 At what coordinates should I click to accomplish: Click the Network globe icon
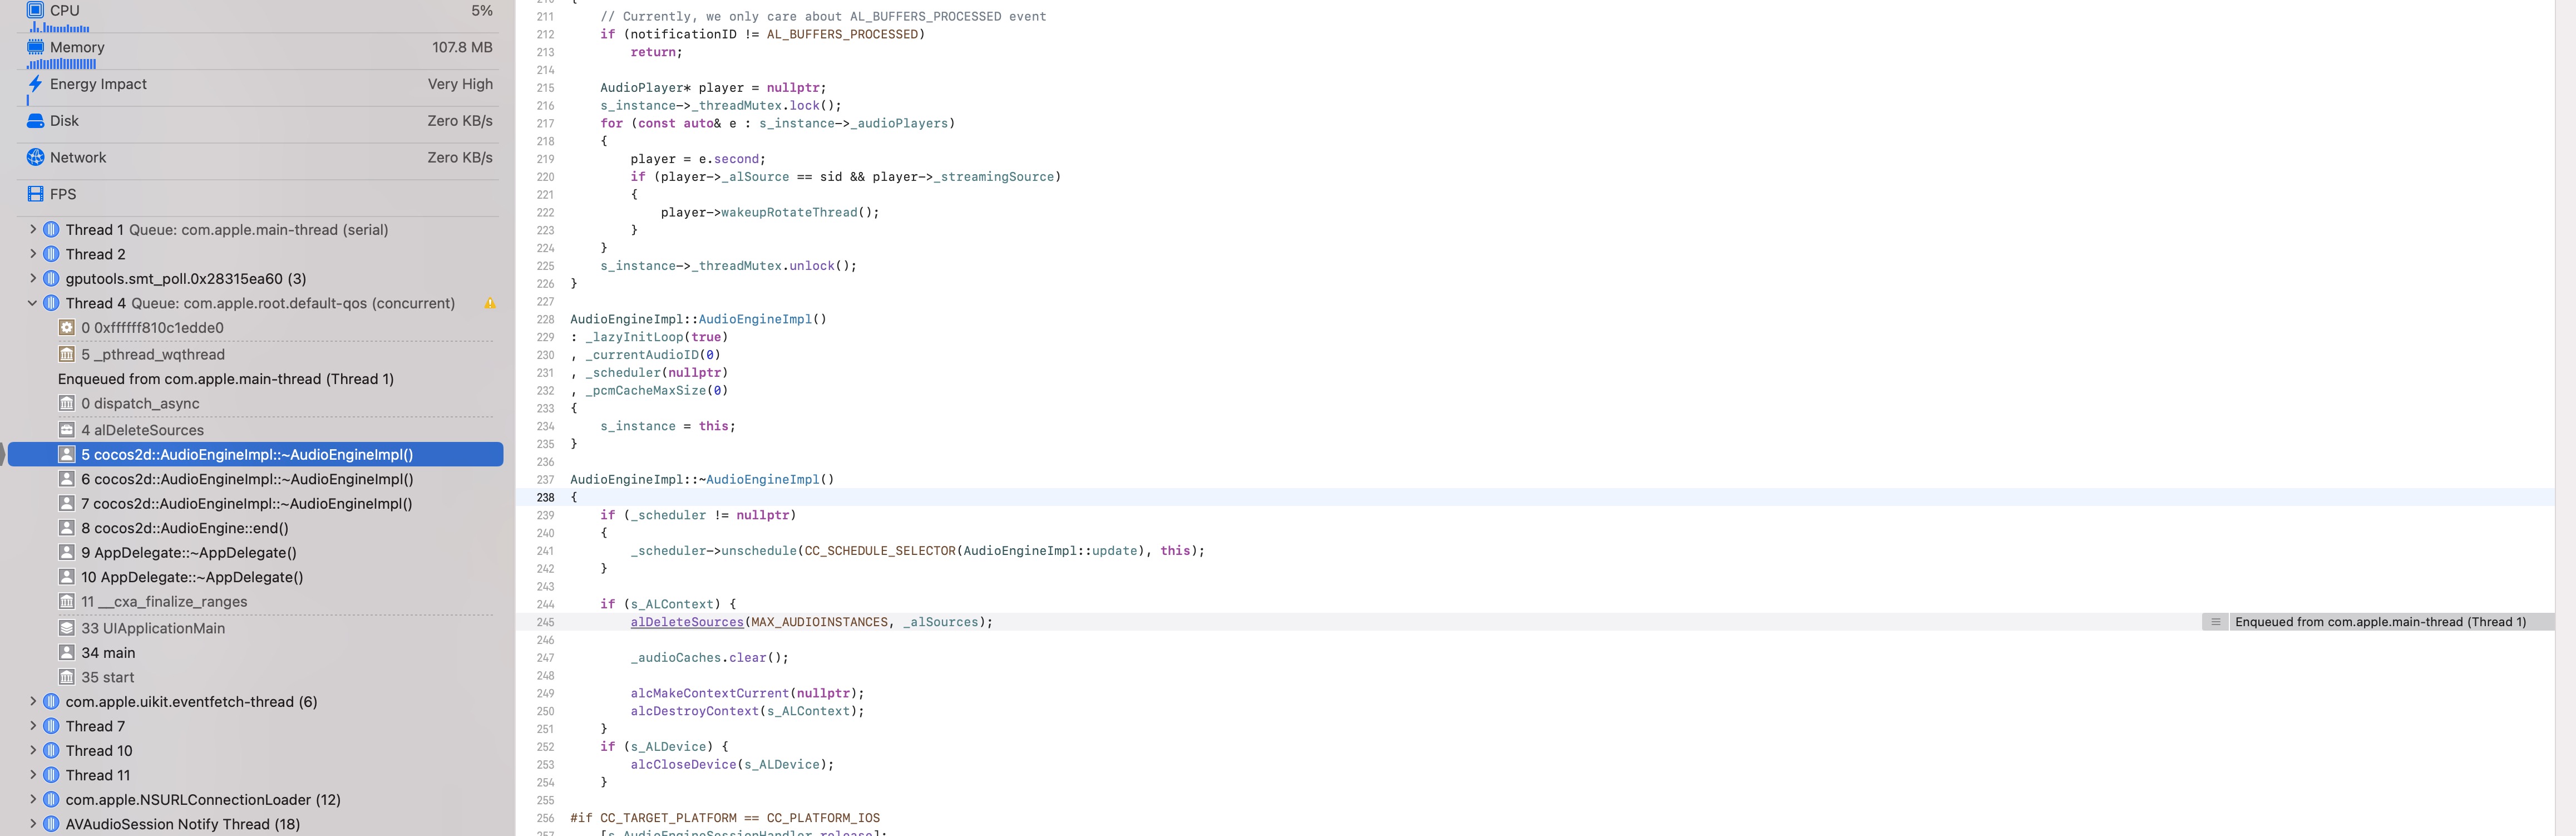tap(35, 157)
